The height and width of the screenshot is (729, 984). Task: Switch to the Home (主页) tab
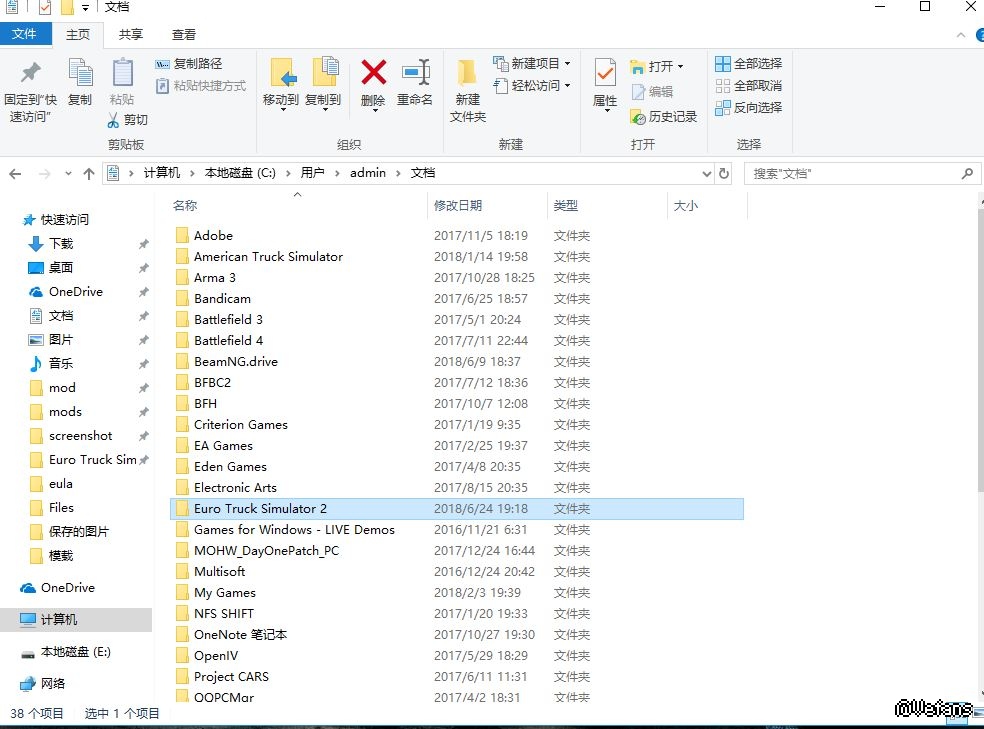pos(78,35)
